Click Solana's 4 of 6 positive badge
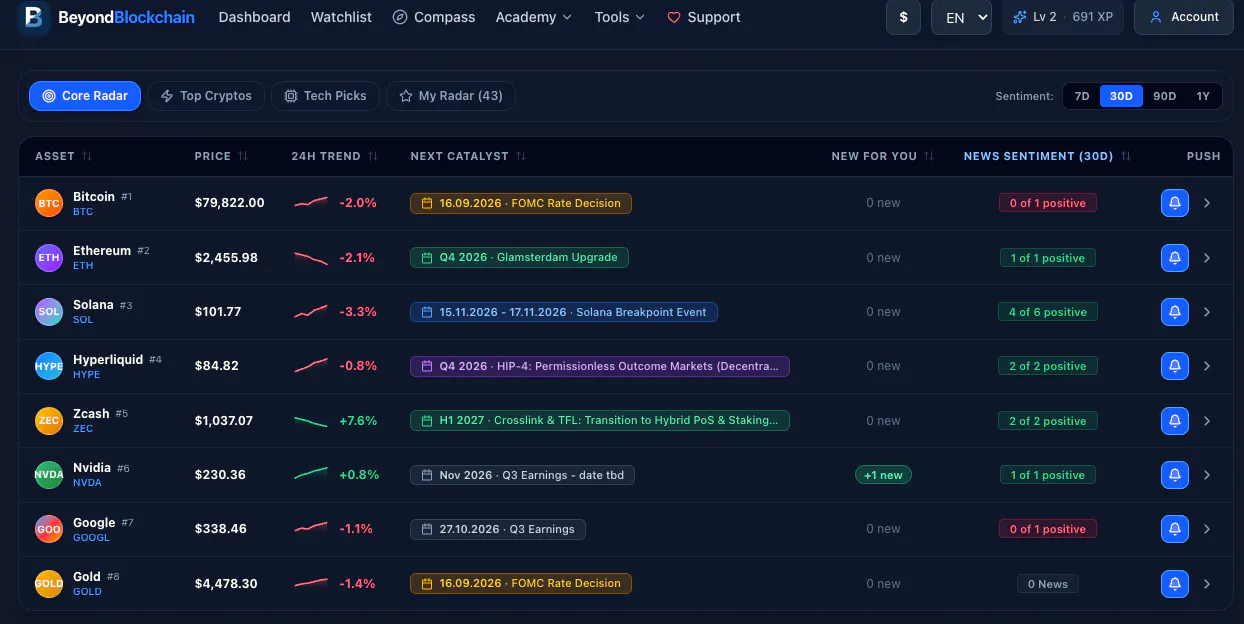This screenshot has width=1244, height=624. pyautogui.click(x=1047, y=312)
